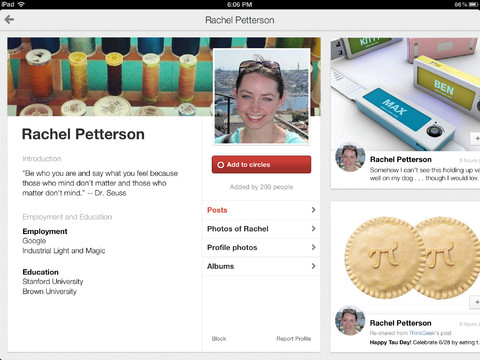Open the Albums menu item

tap(261, 266)
